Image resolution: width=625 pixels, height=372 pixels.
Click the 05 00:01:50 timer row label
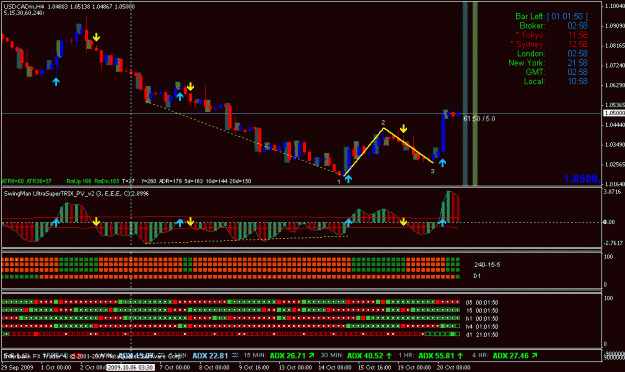tap(482, 303)
